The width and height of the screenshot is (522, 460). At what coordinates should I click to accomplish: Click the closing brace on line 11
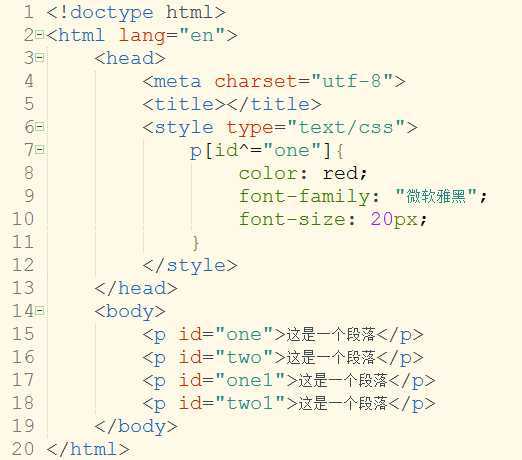point(196,243)
